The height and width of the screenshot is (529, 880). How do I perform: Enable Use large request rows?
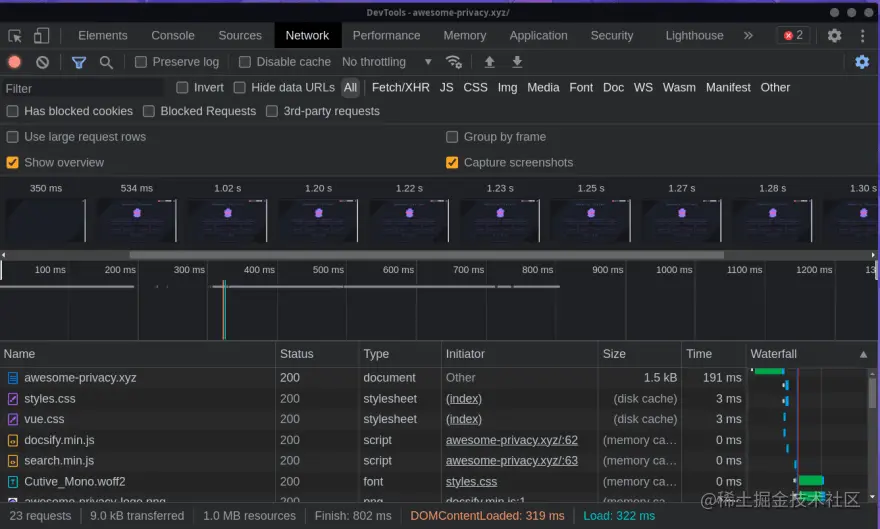(12, 137)
